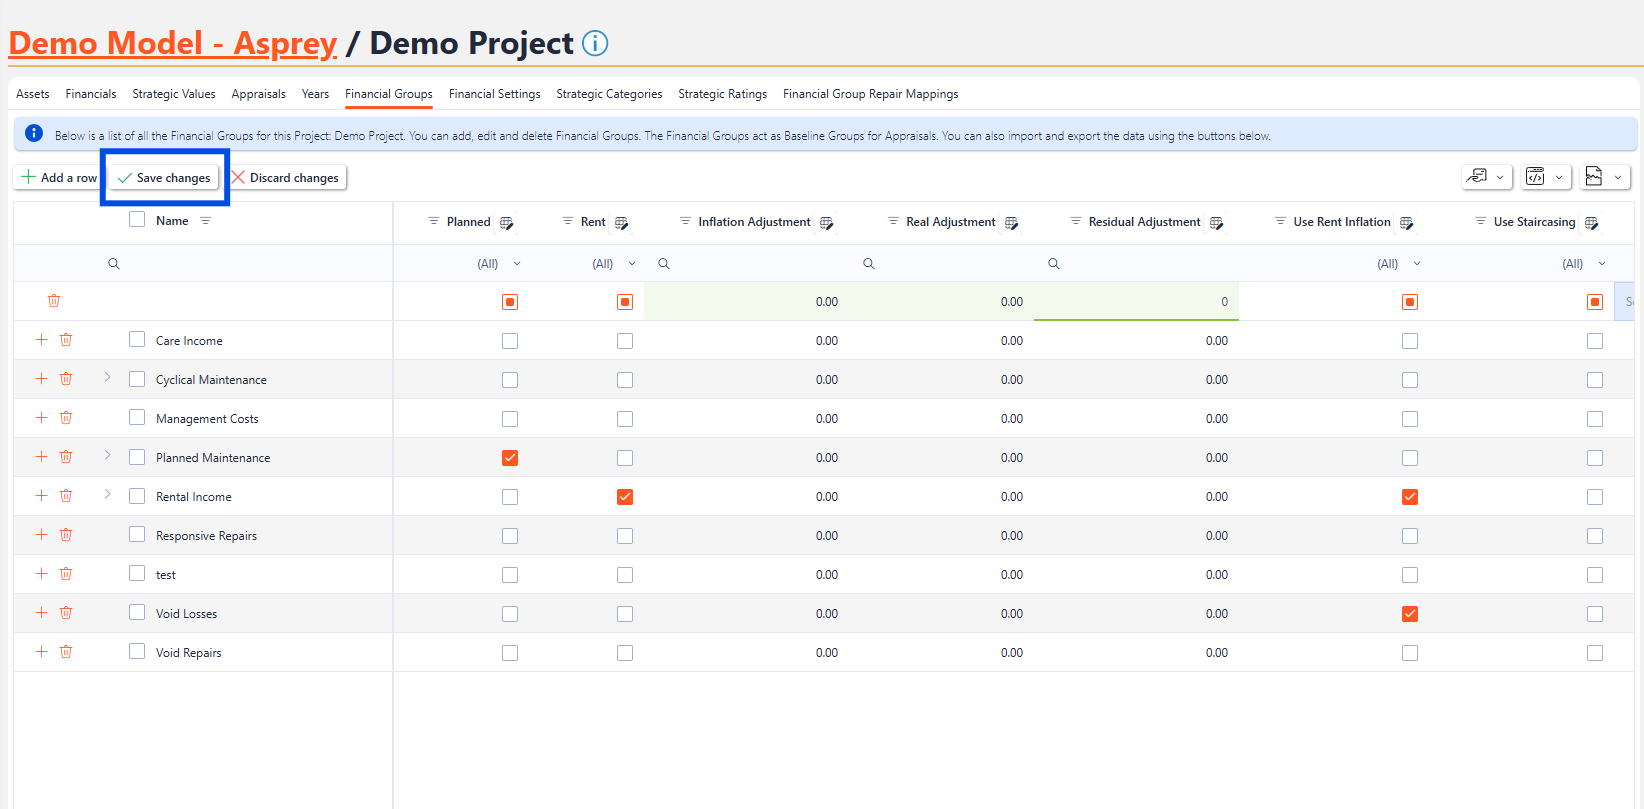
Task: Click the info icon next to Demo Project
Action: [595, 43]
